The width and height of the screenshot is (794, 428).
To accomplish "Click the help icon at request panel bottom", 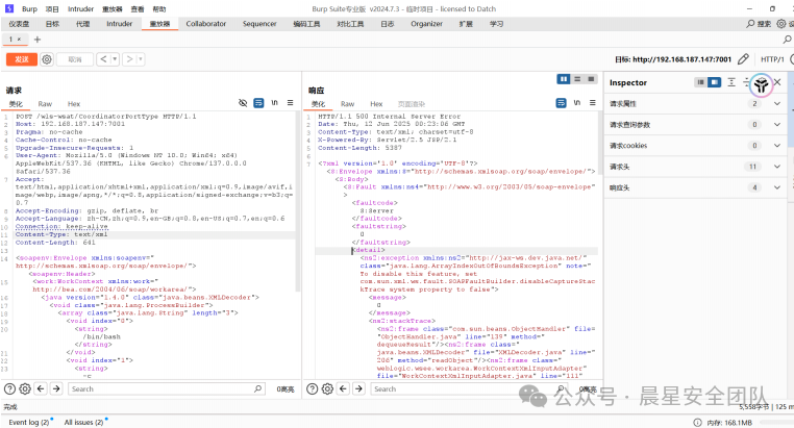I will [10, 389].
